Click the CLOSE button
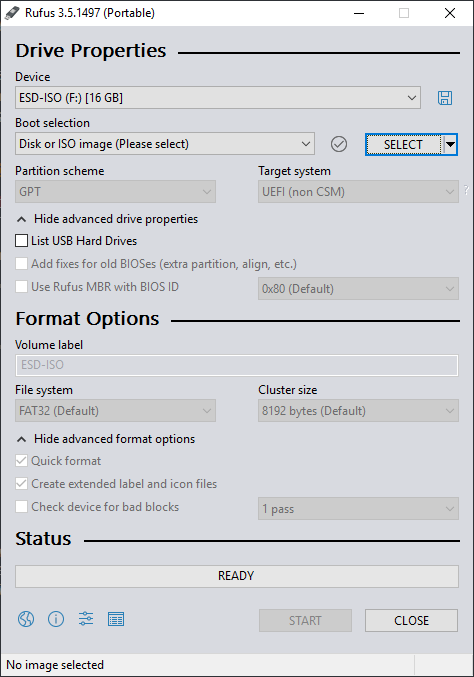The width and height of the screenshot is (474, 677). (411, 620)
